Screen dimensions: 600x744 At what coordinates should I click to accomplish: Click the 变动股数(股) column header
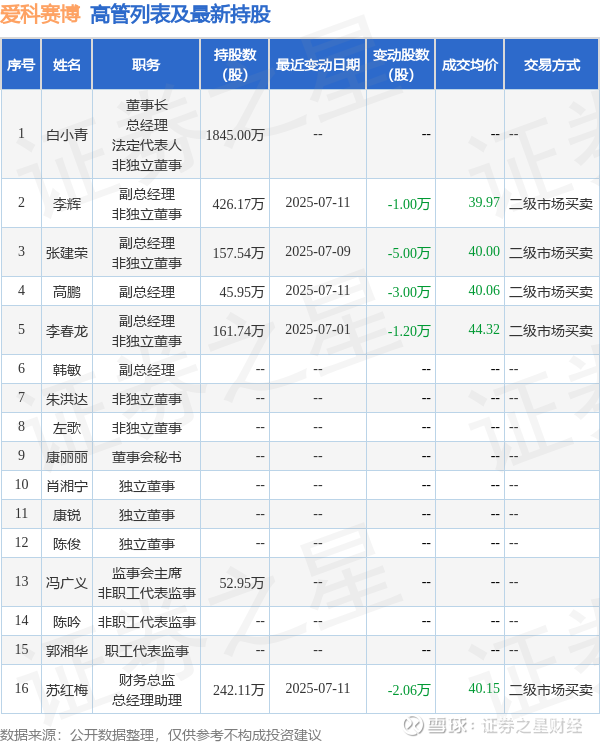point(401,65)
